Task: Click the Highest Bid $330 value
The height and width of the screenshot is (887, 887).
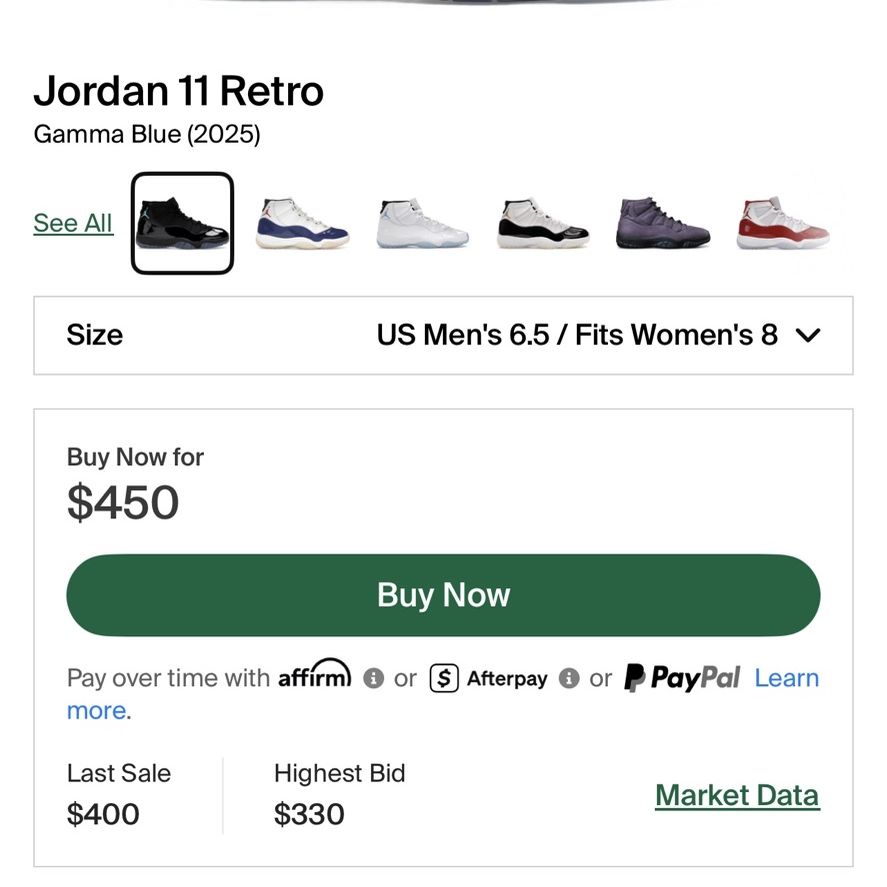Action: [309, 814]
